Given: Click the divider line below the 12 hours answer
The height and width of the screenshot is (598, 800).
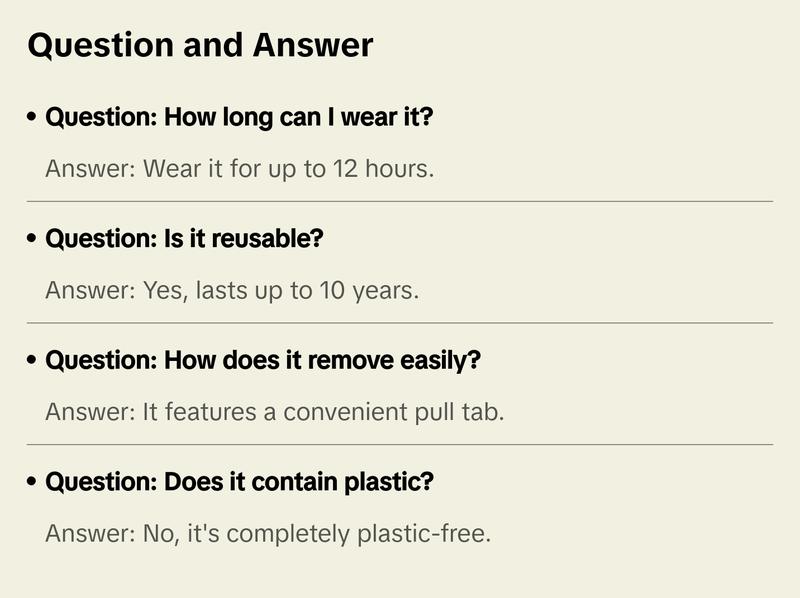Looking at the screenshot, I should pyautogui.click(x=400, y=201).
